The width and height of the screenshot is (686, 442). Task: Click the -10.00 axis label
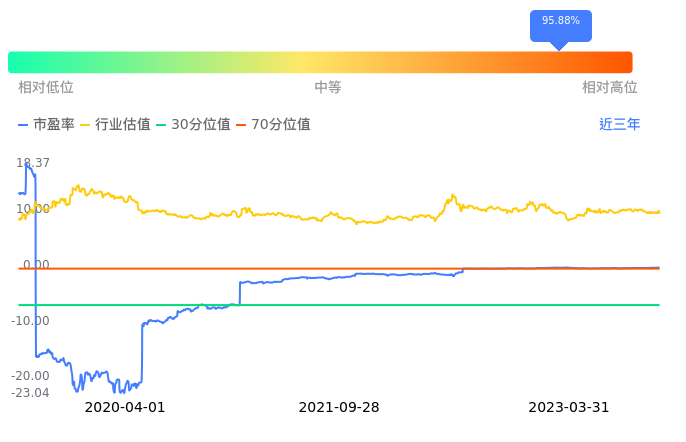31,321
